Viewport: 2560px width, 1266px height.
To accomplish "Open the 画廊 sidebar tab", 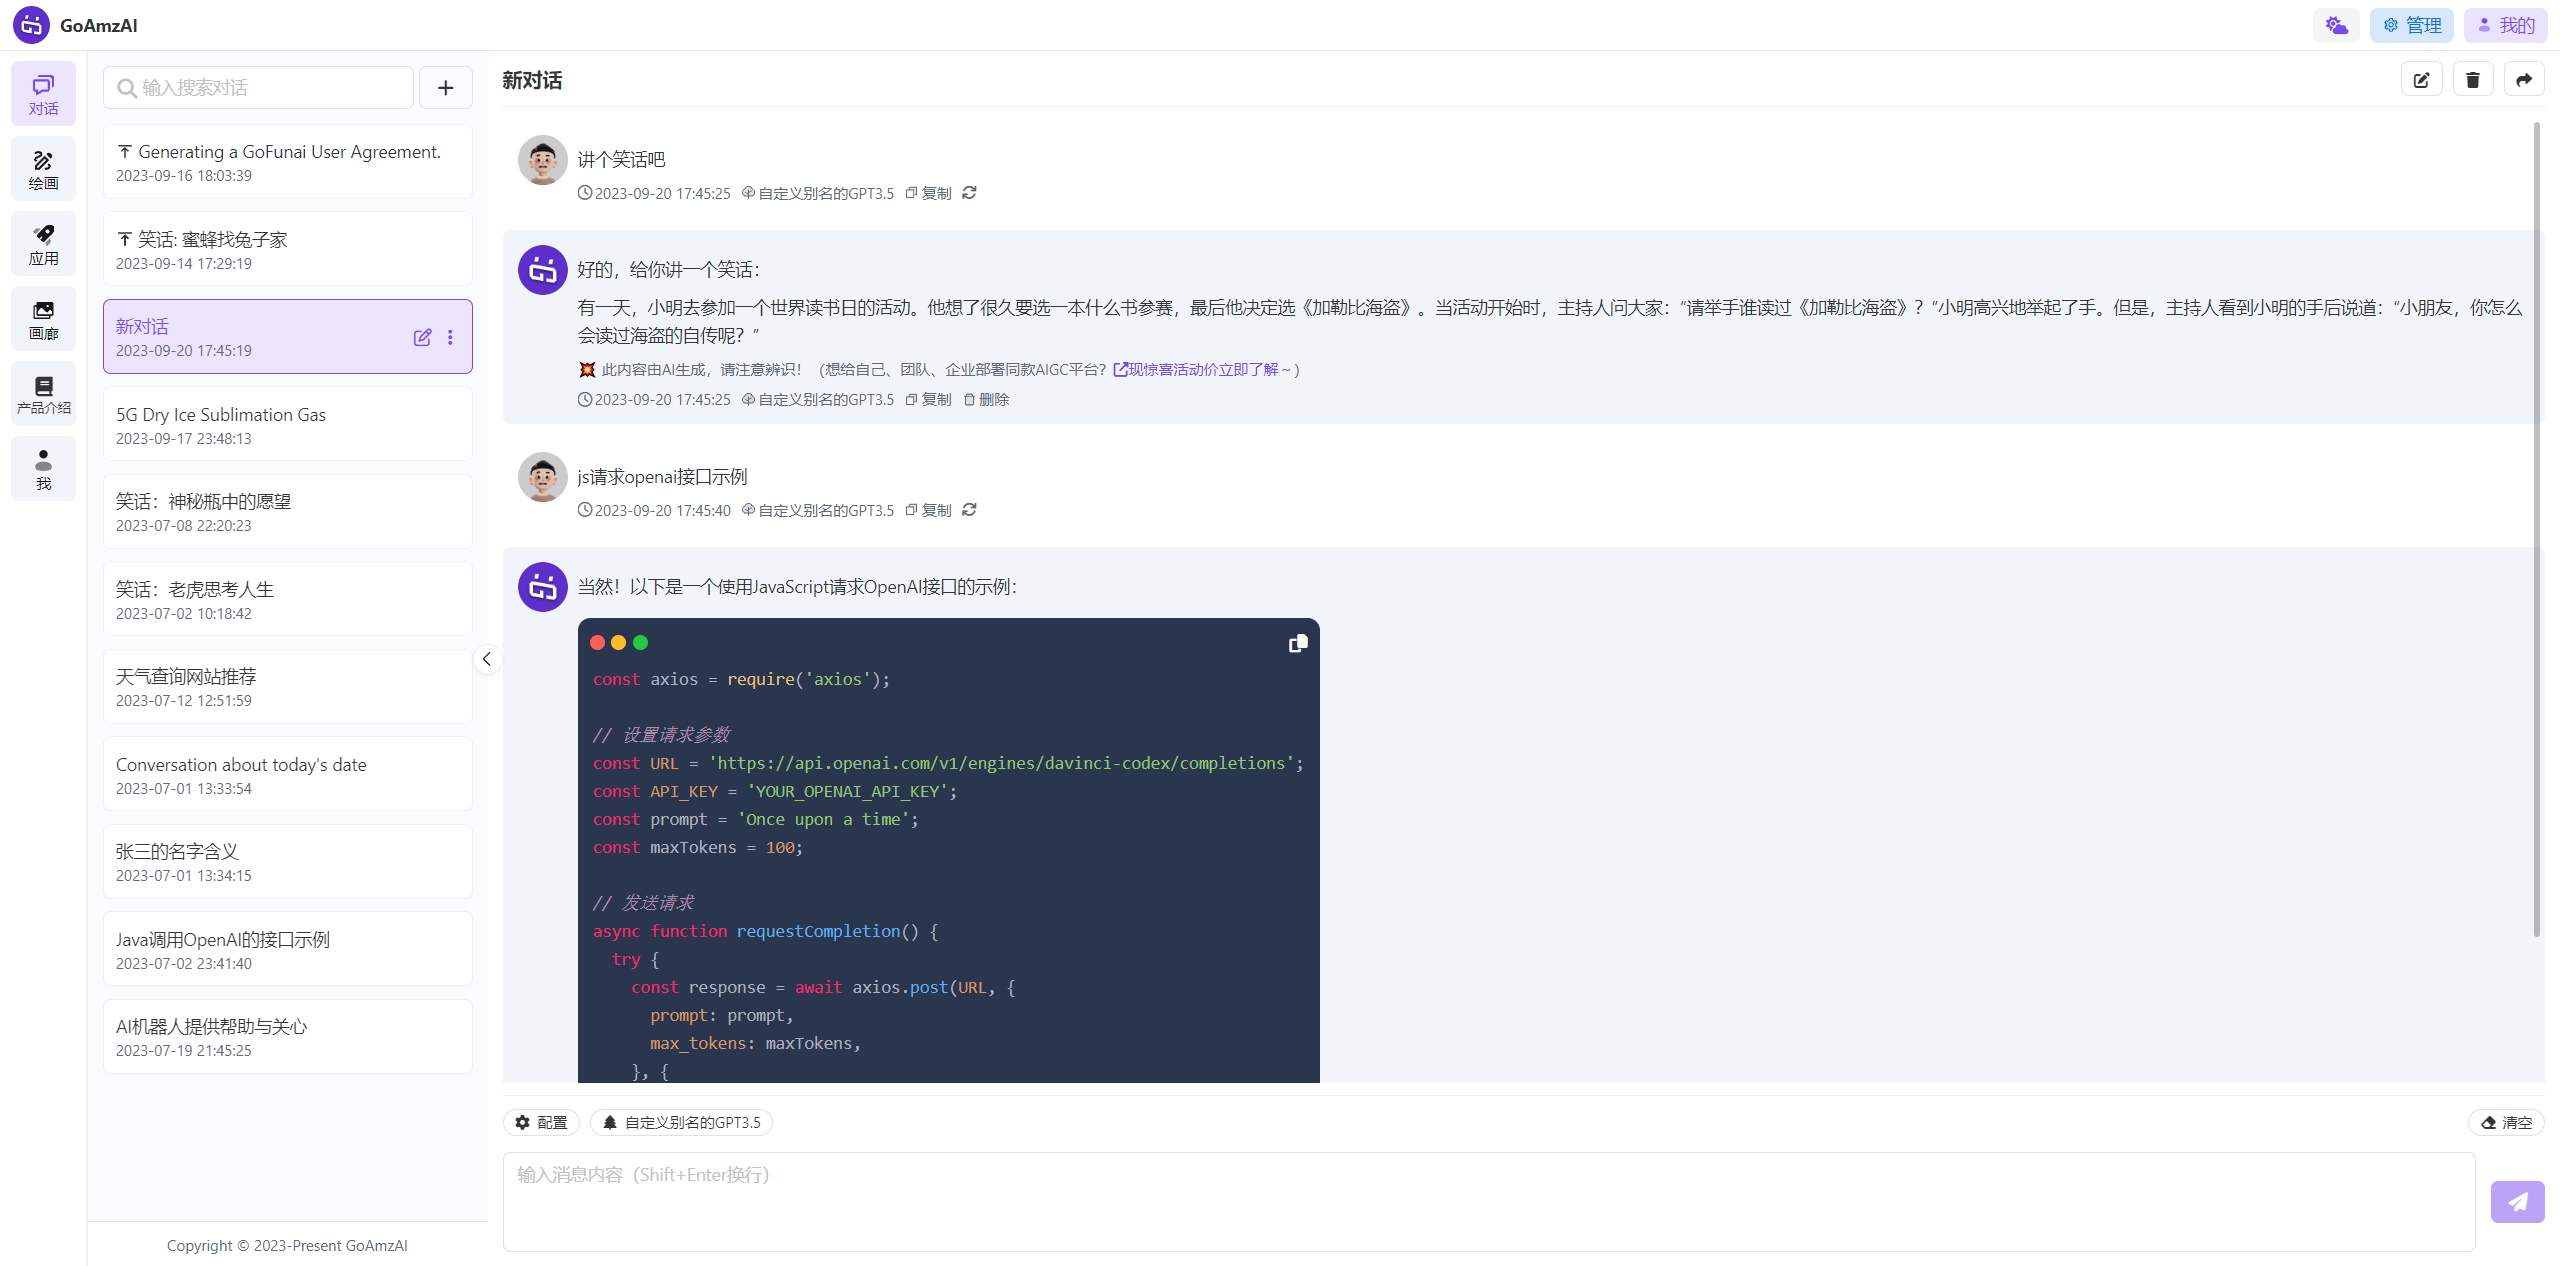I will (x=43, y=319).
